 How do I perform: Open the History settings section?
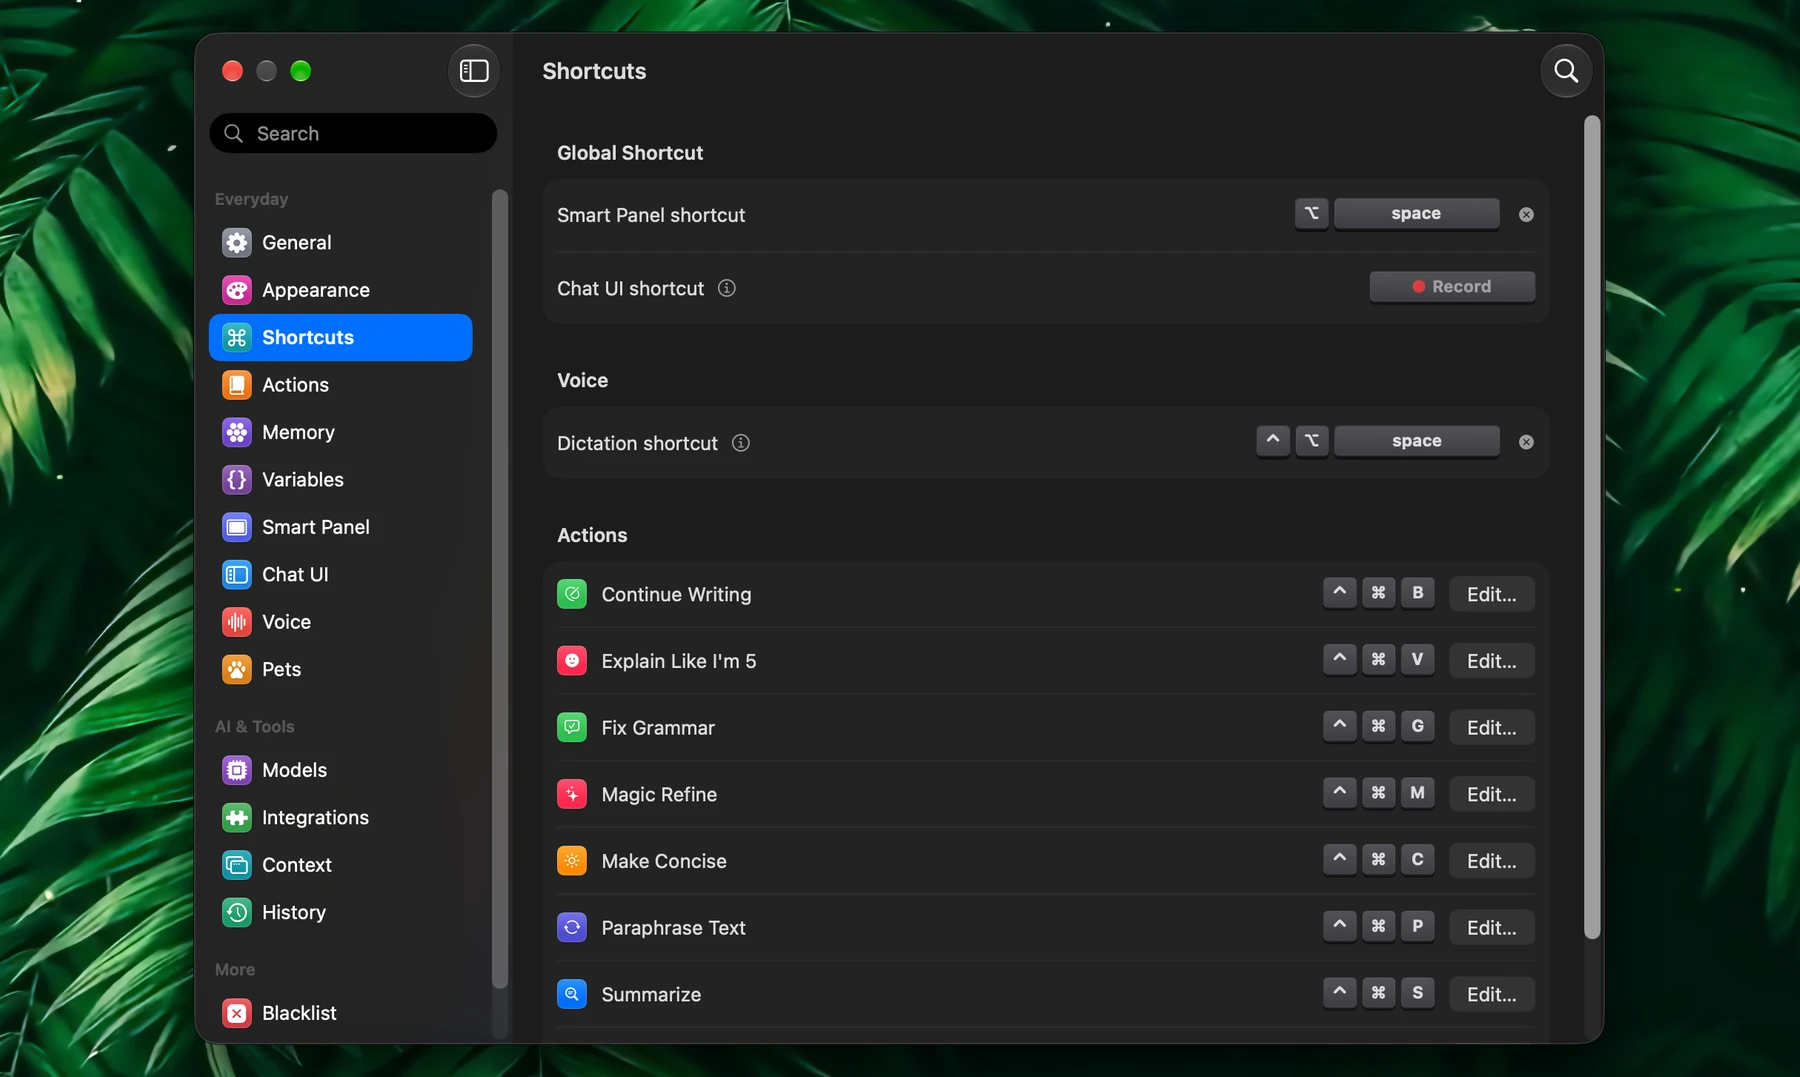pos(341,913)
